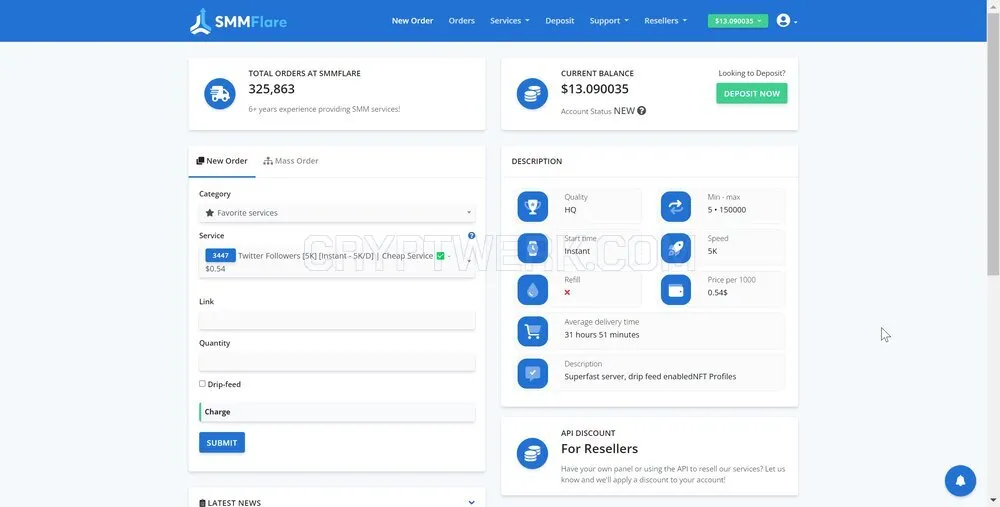
Task: Click the coins icon in API Discount card
Action: point(533,453)
